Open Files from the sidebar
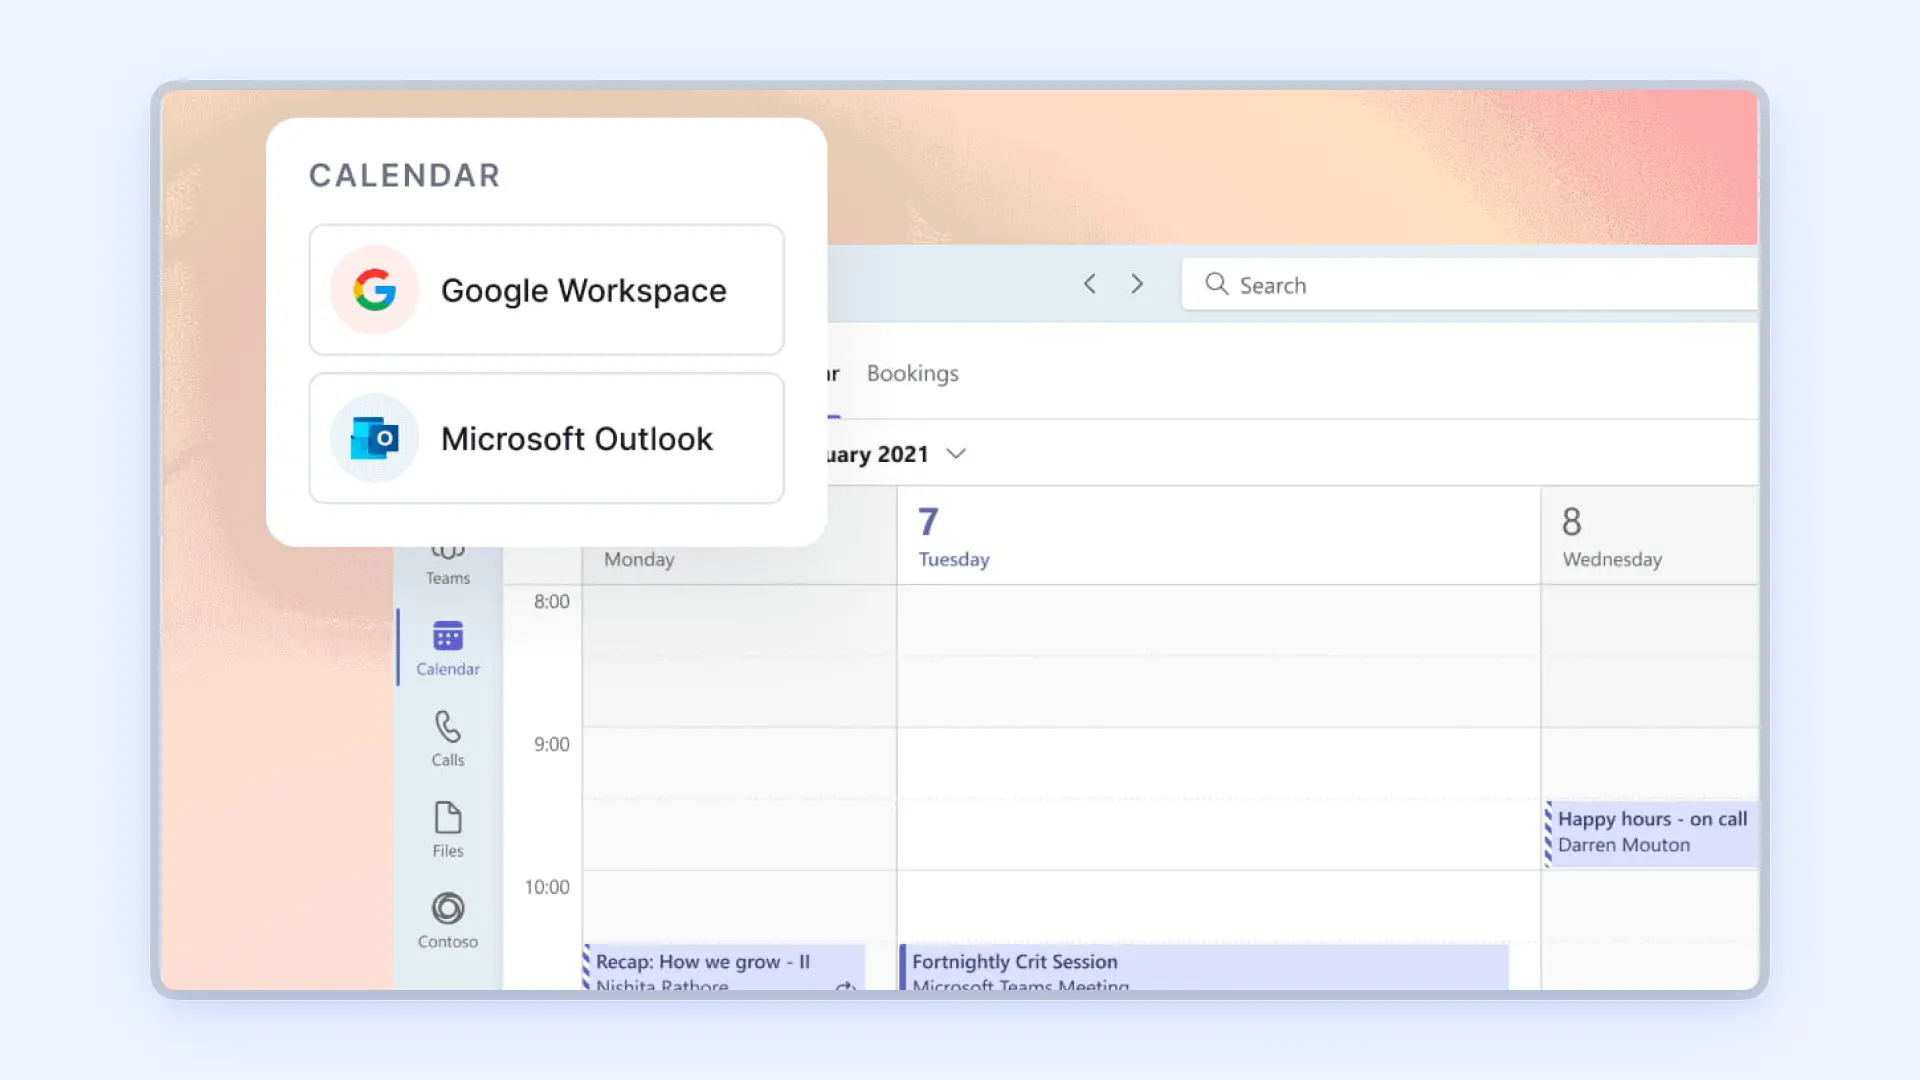 tap(446, 828)
